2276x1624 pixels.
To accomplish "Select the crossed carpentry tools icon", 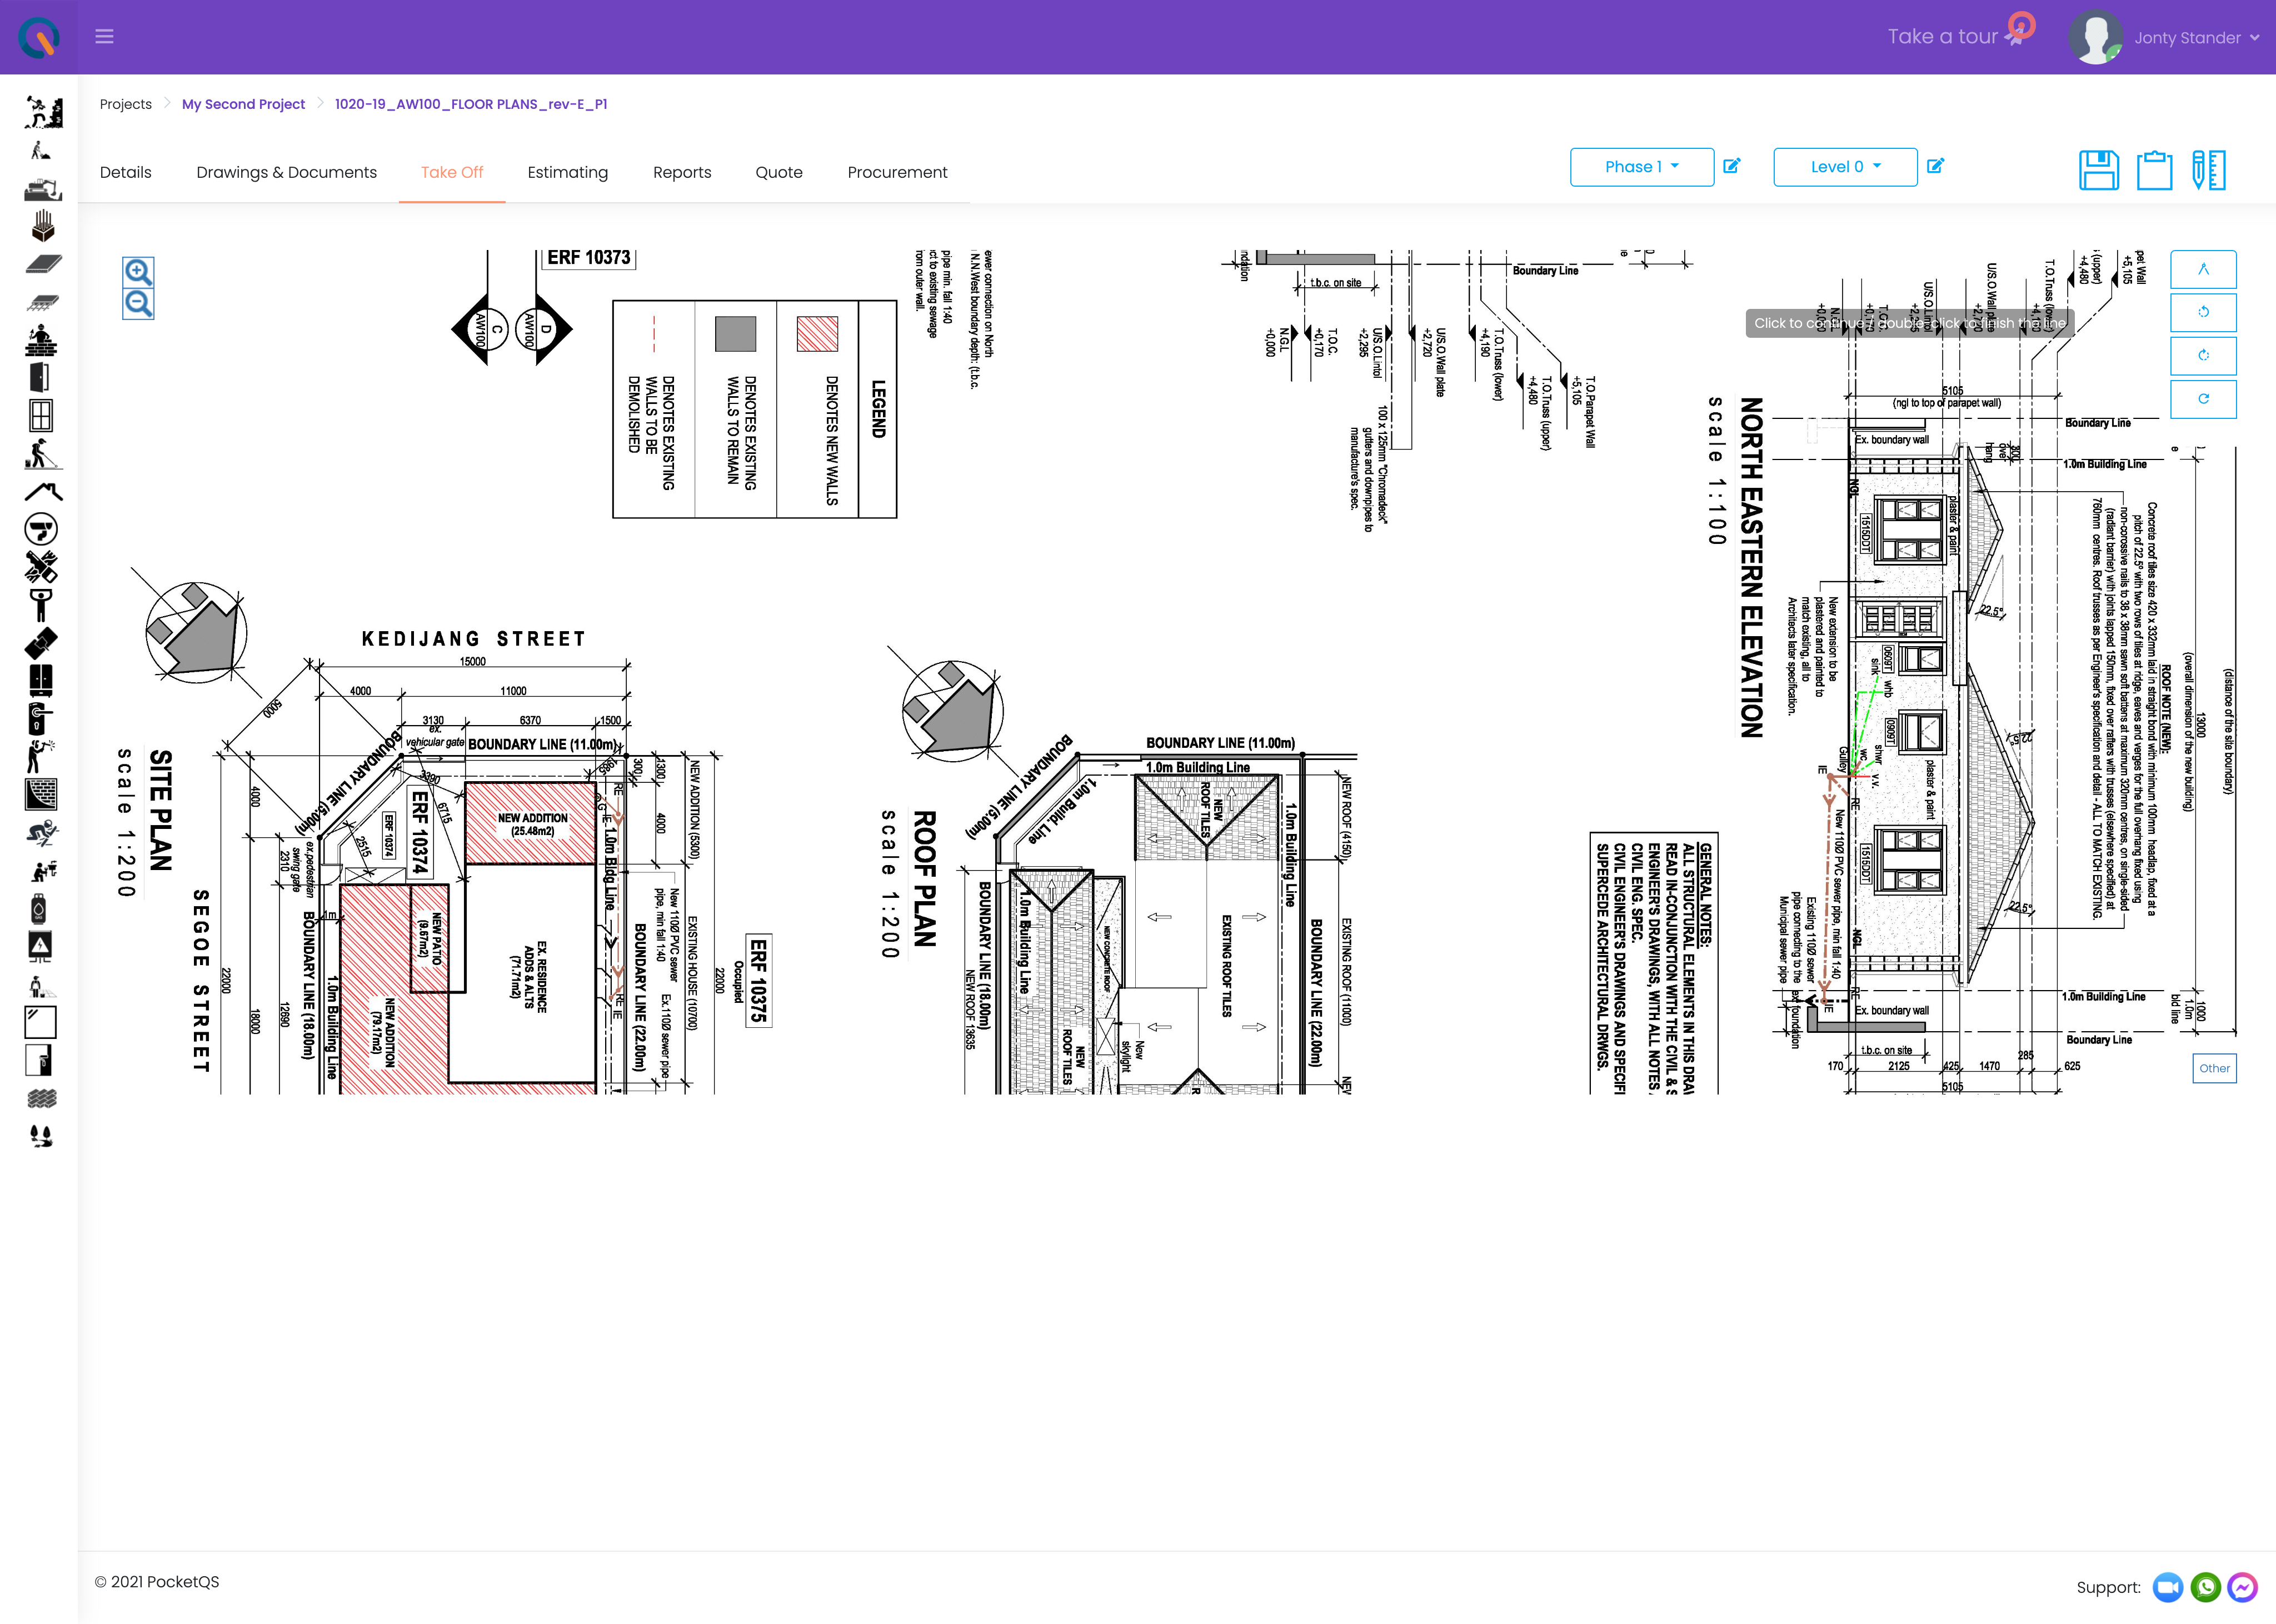I will click(41, 567).
